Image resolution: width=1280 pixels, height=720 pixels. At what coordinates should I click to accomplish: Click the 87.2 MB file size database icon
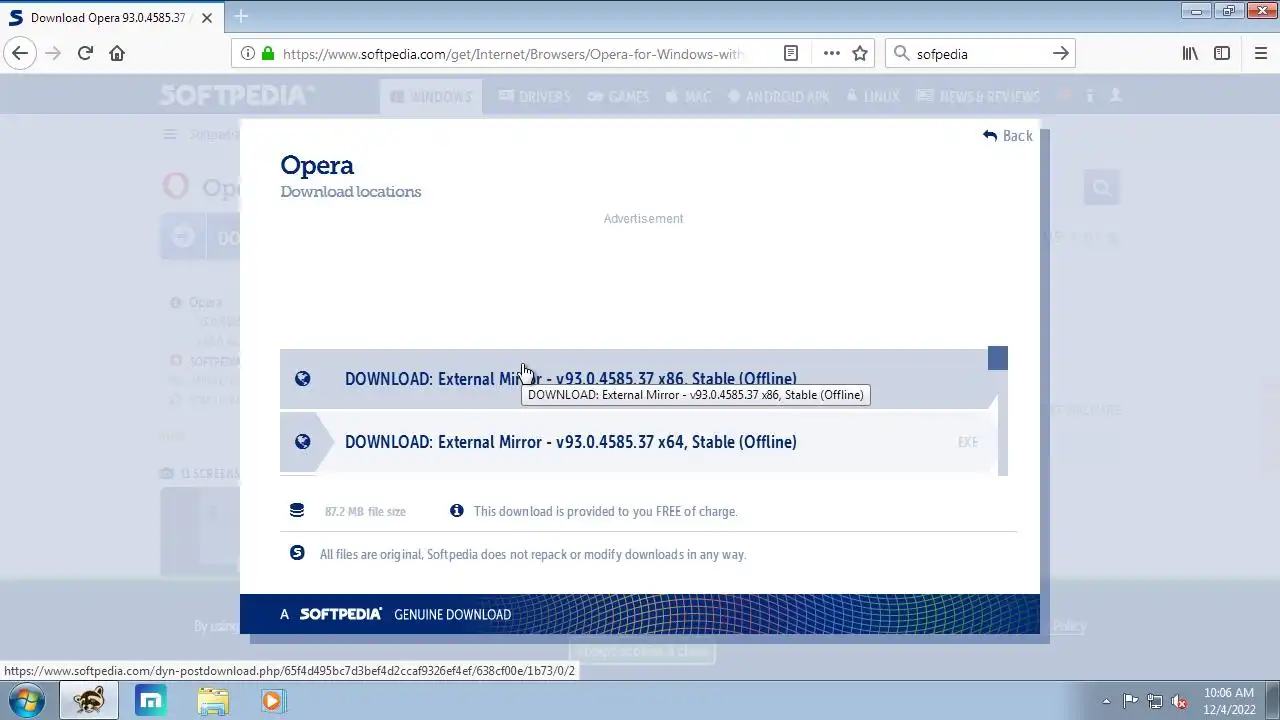[297, 511]
